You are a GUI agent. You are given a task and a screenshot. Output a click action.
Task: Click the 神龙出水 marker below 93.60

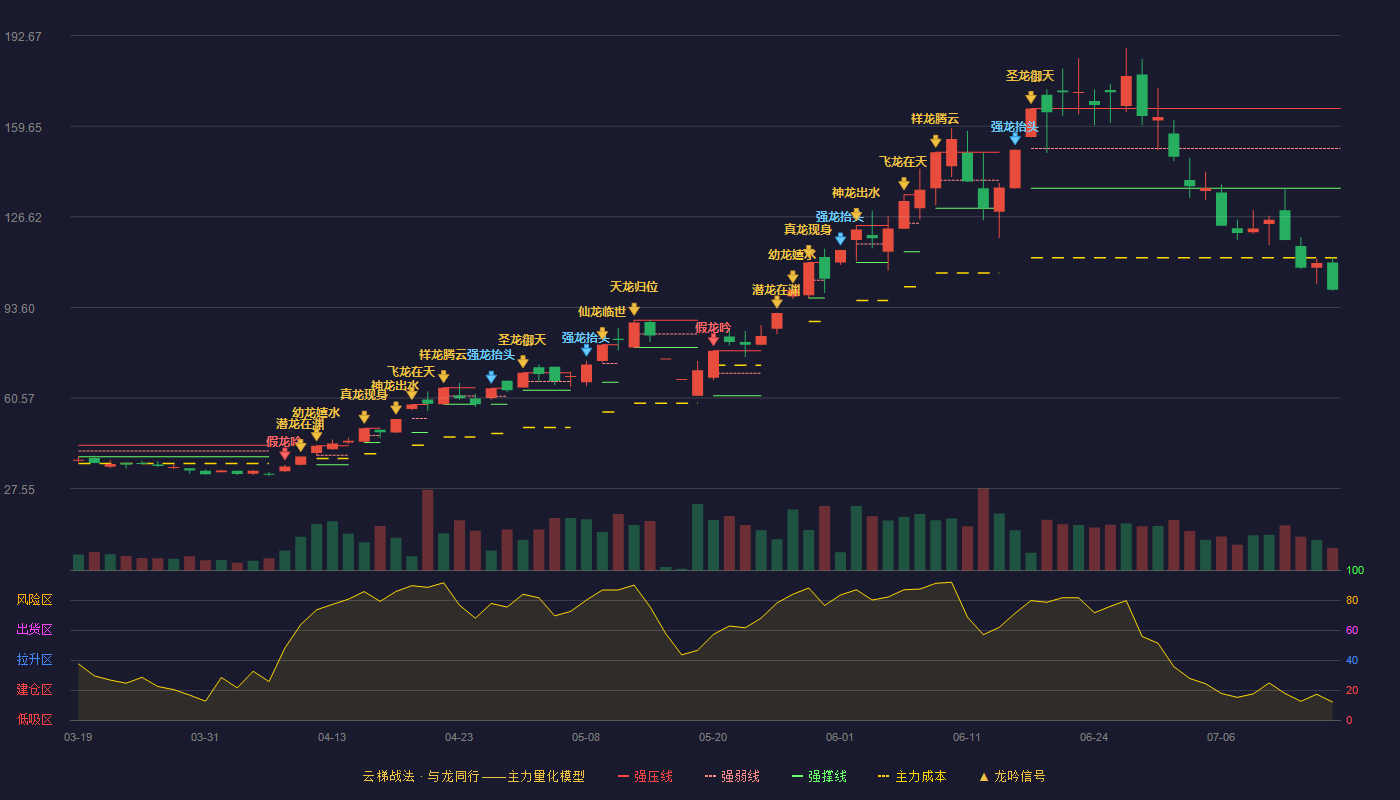point(395,386)
